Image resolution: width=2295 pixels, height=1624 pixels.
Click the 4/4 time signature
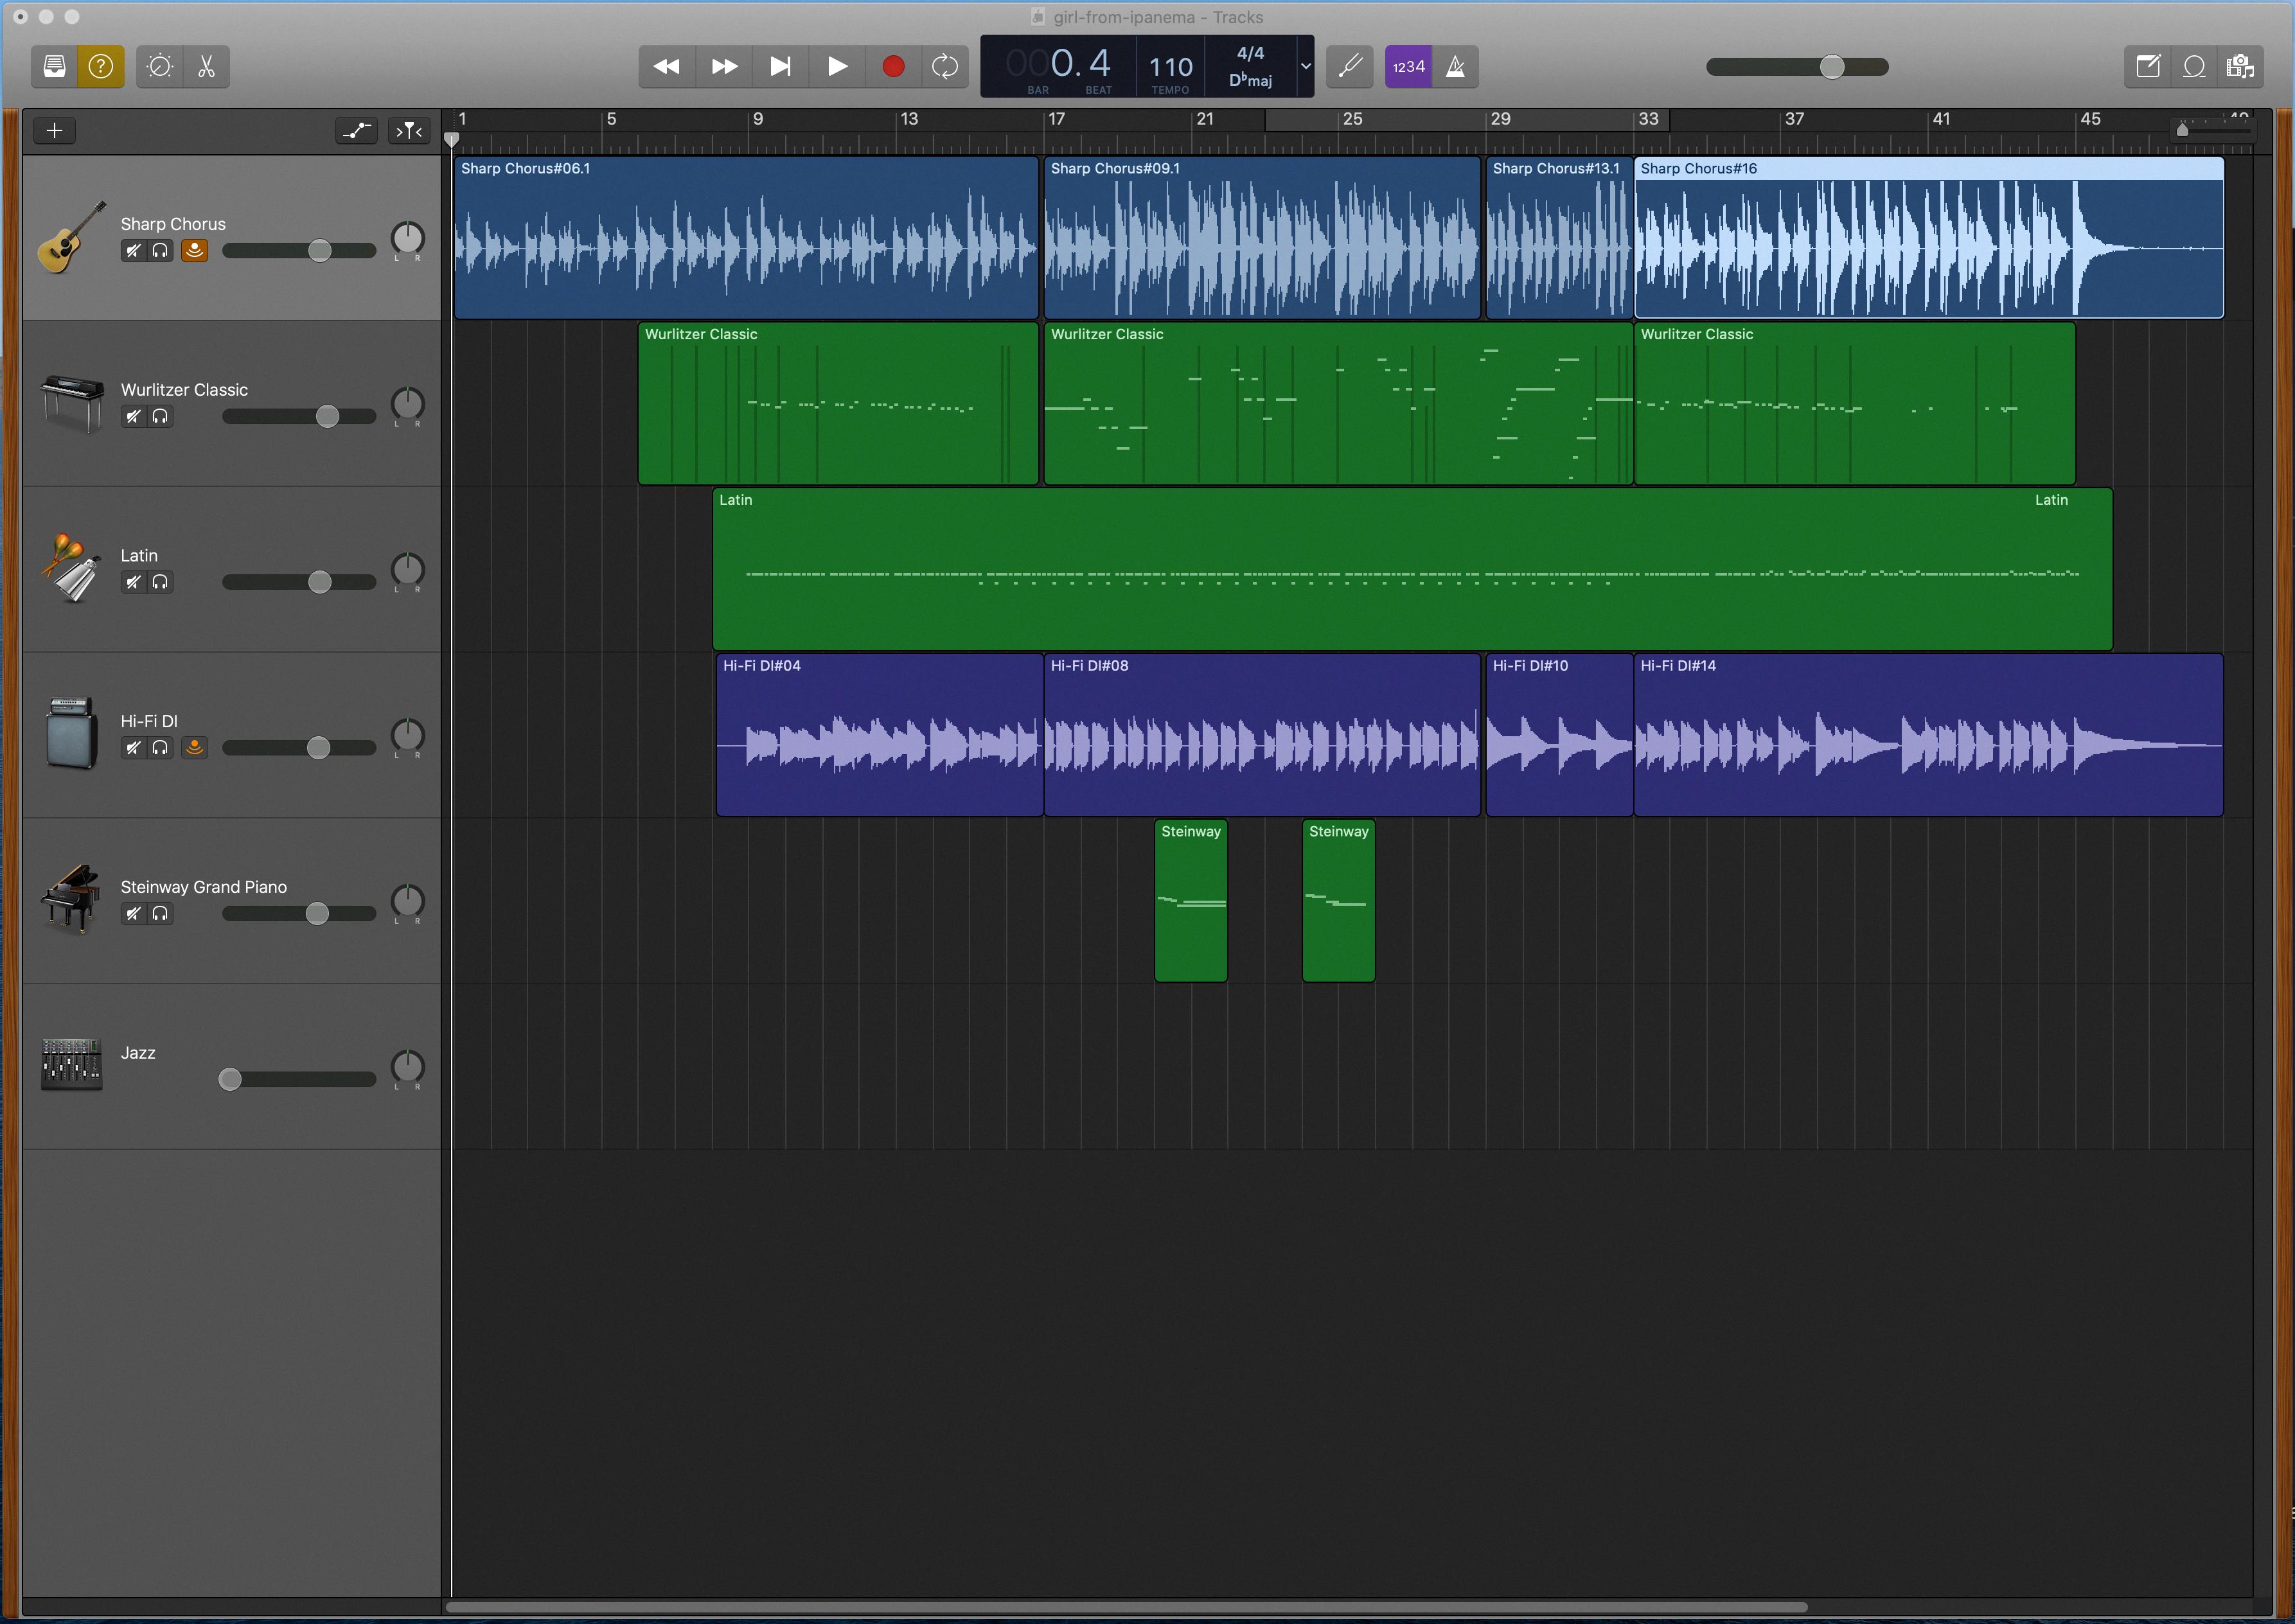pos(1250,53)
